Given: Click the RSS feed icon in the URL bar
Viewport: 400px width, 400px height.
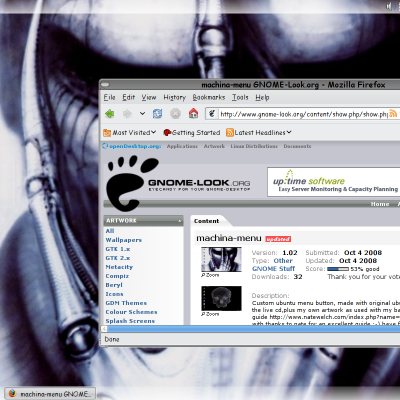Looking at the screenshot, I should (x=393, y=114).
